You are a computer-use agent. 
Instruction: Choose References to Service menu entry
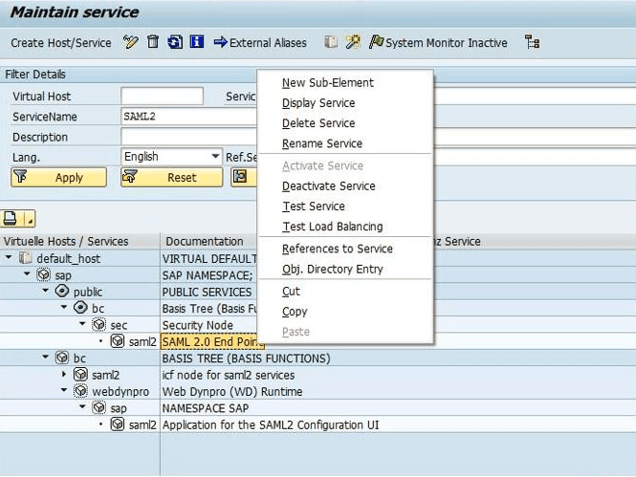pos(337,249)
